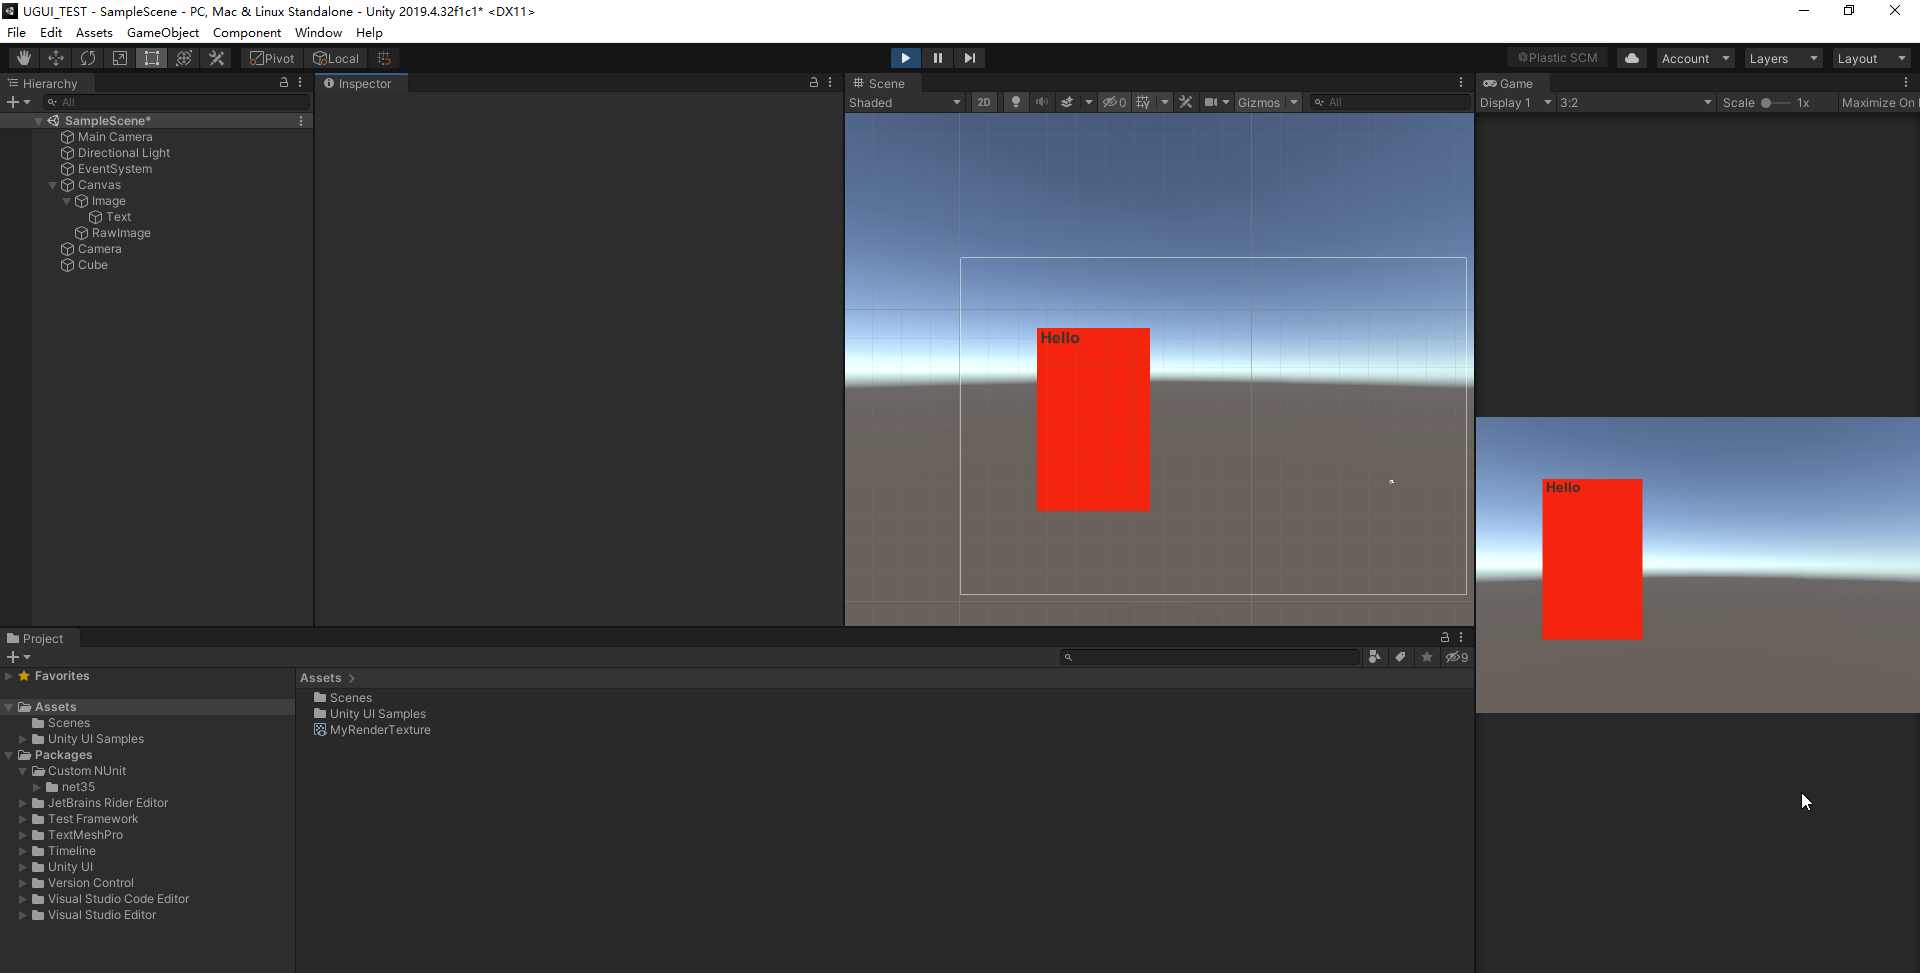Lock the Inspector panel
Image resolution: width=1920 pixels, height=973 pixels.
coord(814,83)
